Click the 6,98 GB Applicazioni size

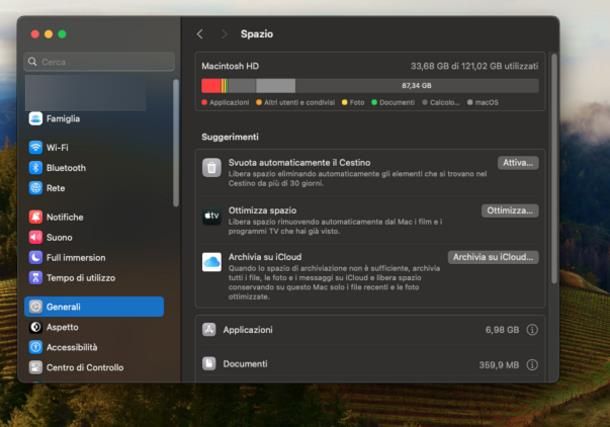point(502,330)
